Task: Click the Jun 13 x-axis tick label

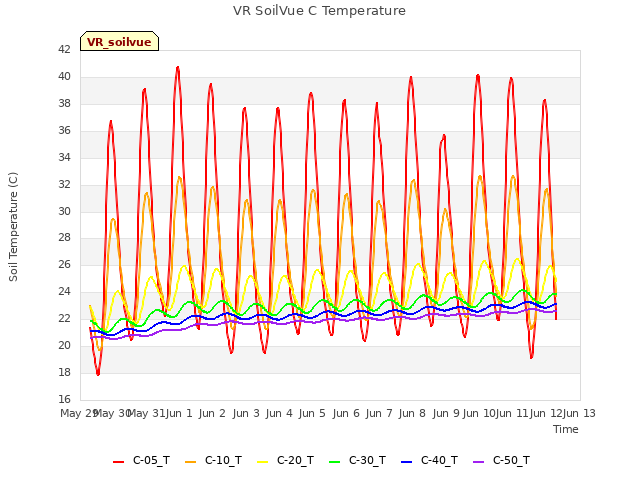Action: [x=579, y=413]
